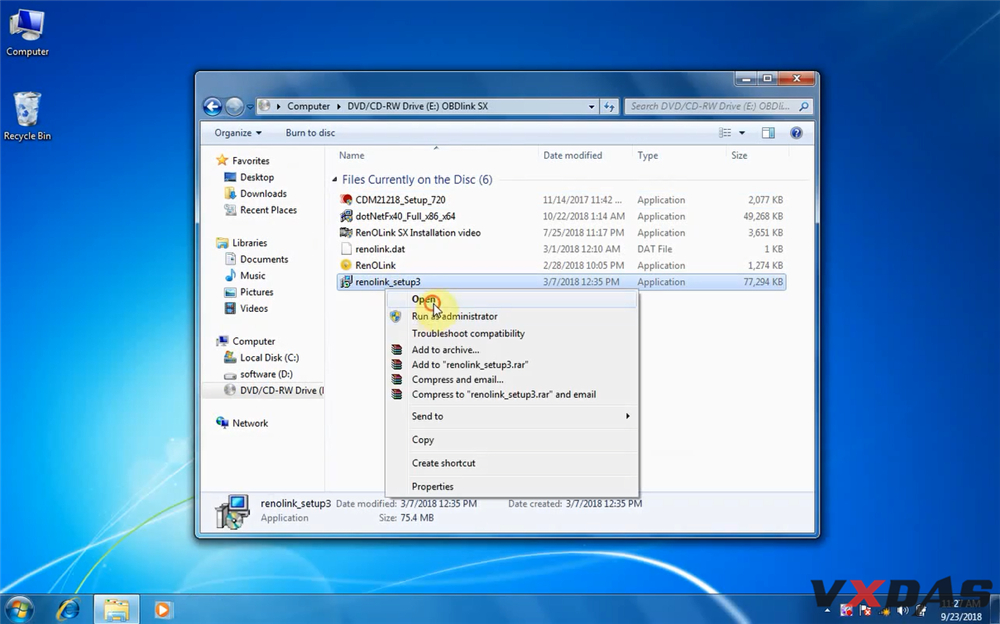Expand the Send to submenu
The height and width of the screenshot is (624, 1000).
(511, 416)
